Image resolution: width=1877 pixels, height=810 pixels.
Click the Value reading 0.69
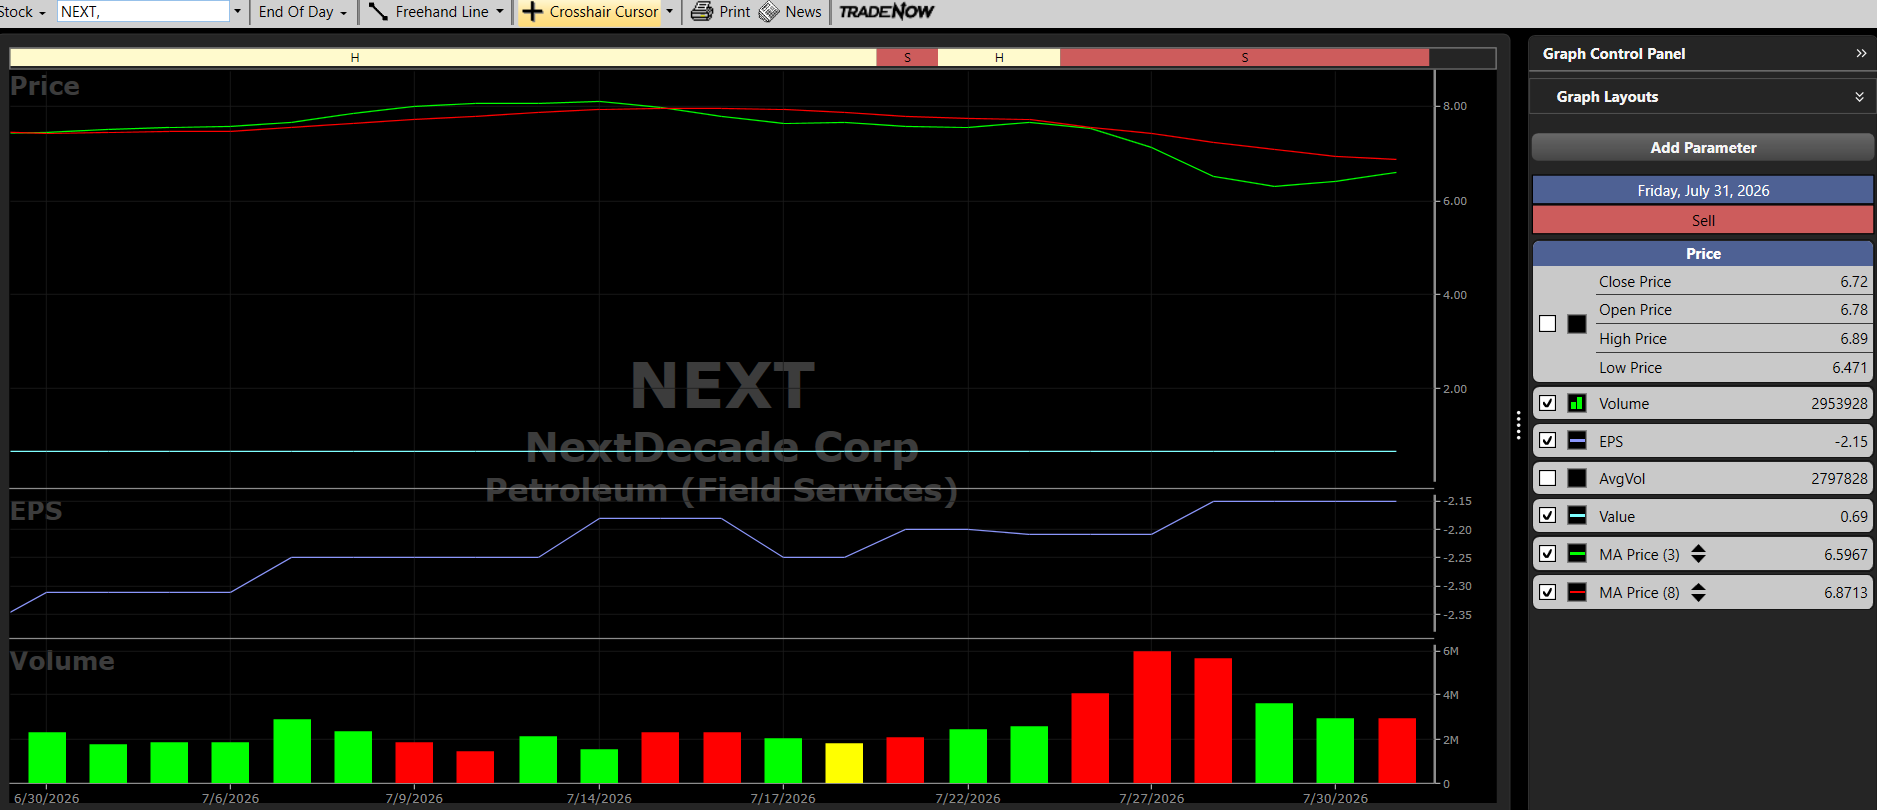[1854, 517]
